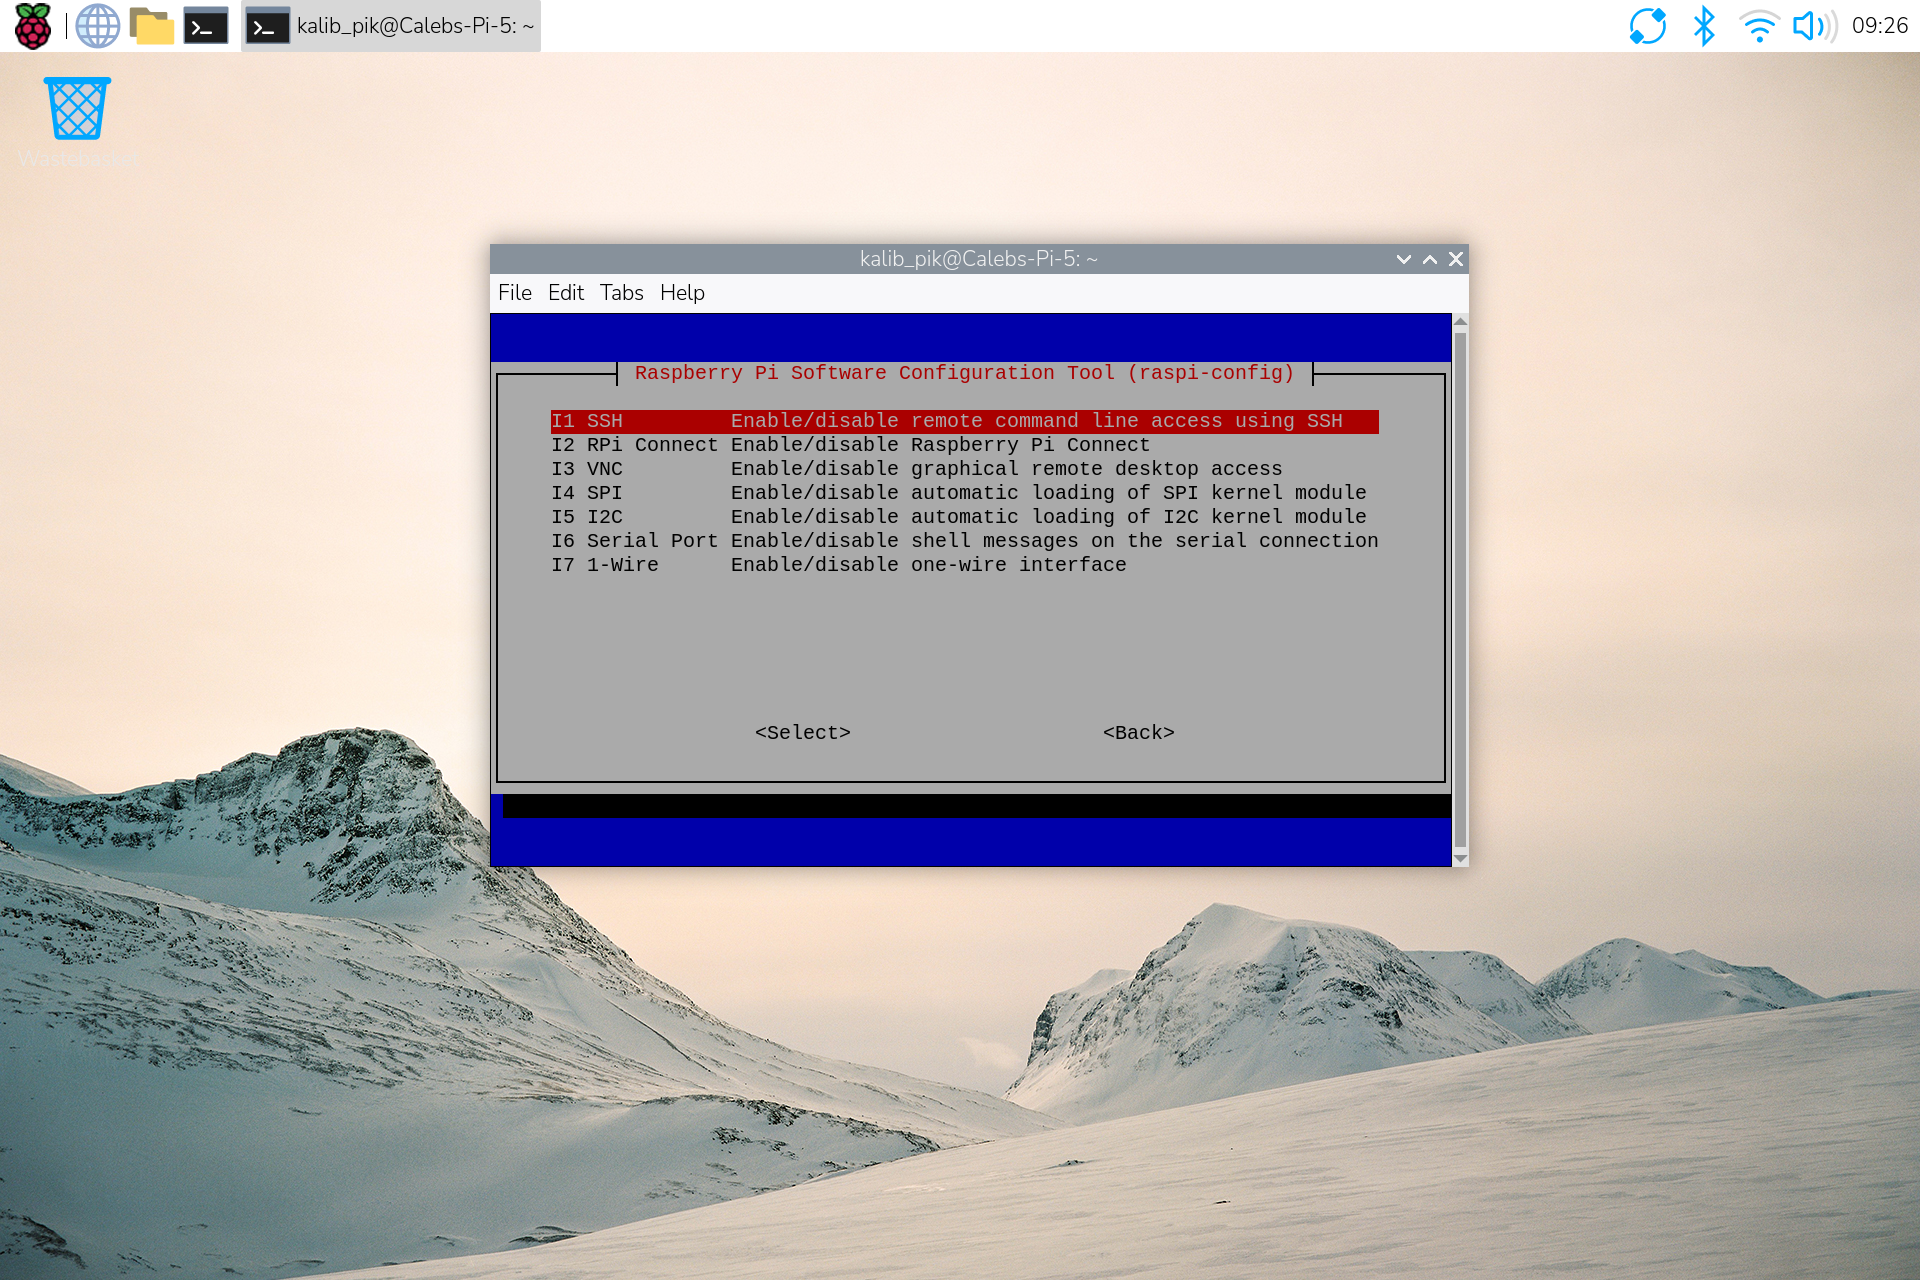Screen dimensions: 1920x1280
Task: Click the <Back> button in raspi-config
Action: pyautogui.click(x=1139, y=733)
